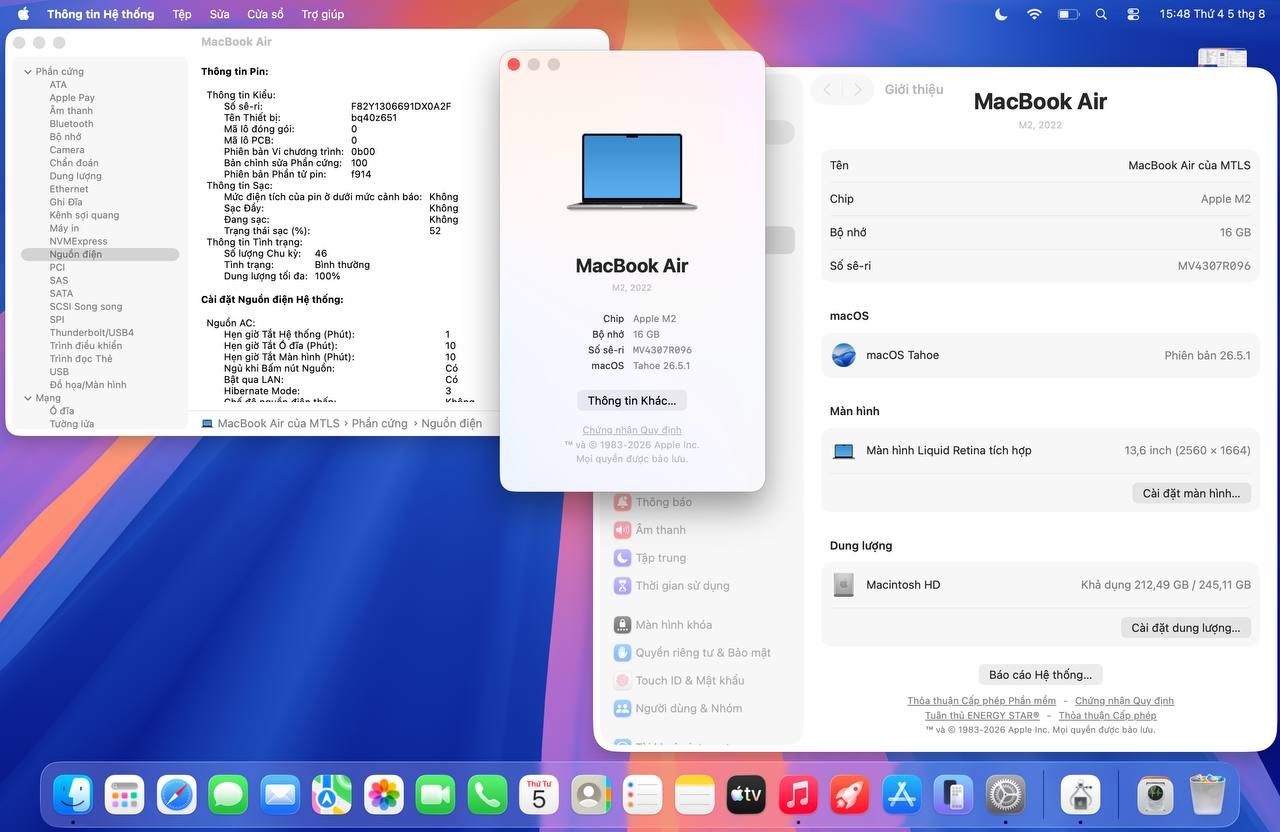Check the battery status icon in menu bar
Image resolution: width=1280 pixels, height=832 pixels.
[1068, 14]
